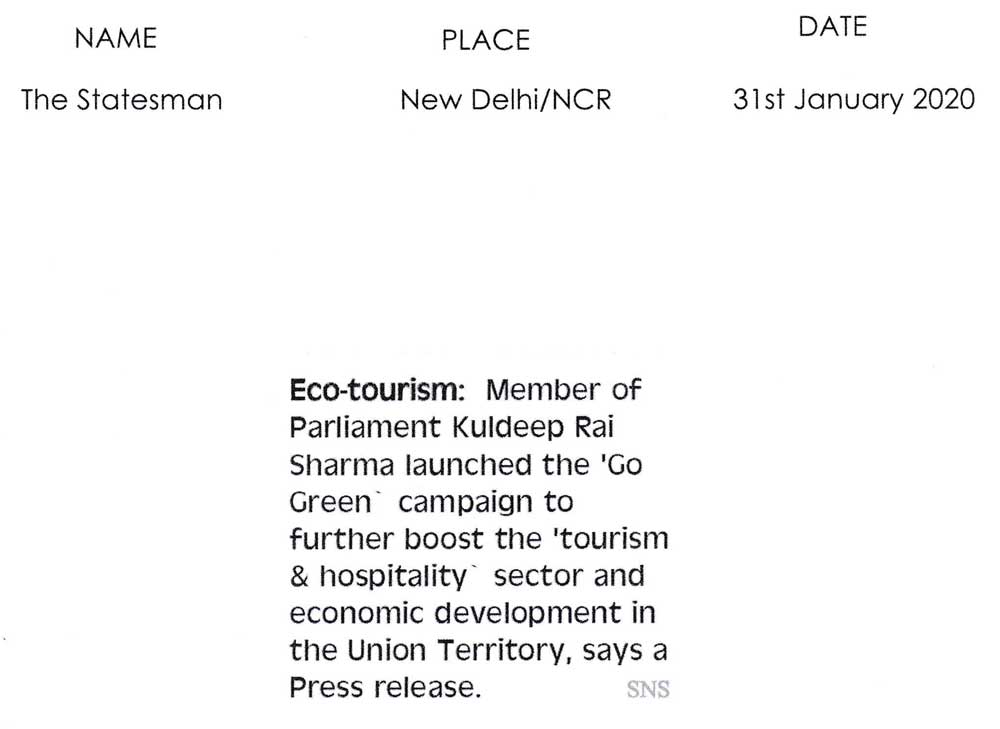Click the word 'Parliament' in the article
This screenshot has width=1000, height=729.
pyautogui.click(x=365, y=427)
